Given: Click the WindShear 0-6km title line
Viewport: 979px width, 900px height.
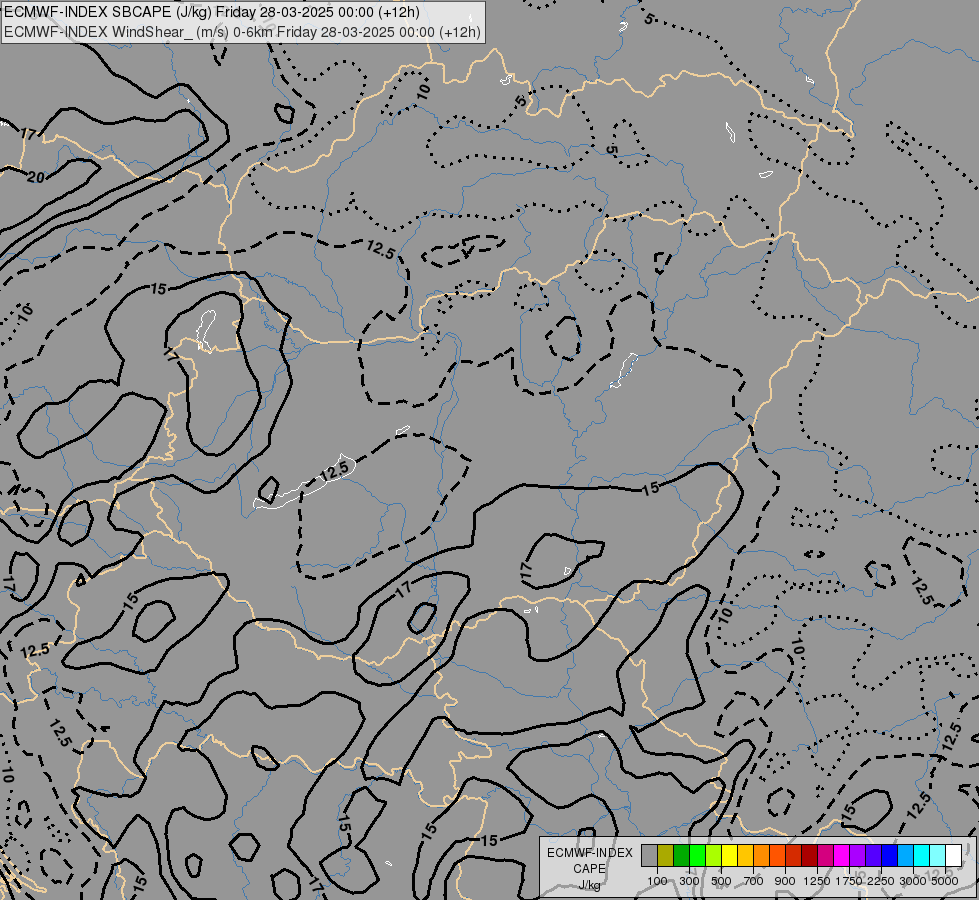Looking at the screenshot, I should point(242,32).
